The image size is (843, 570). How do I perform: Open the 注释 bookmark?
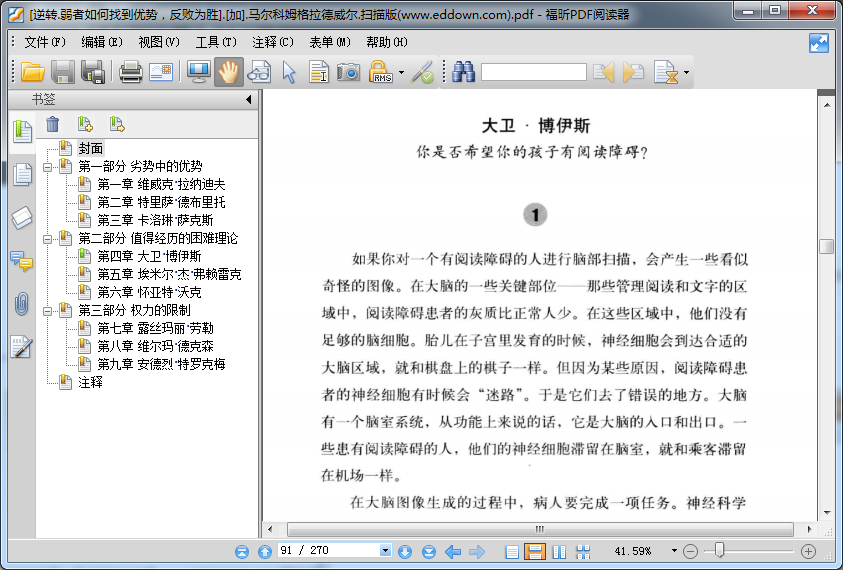(90, 382)
